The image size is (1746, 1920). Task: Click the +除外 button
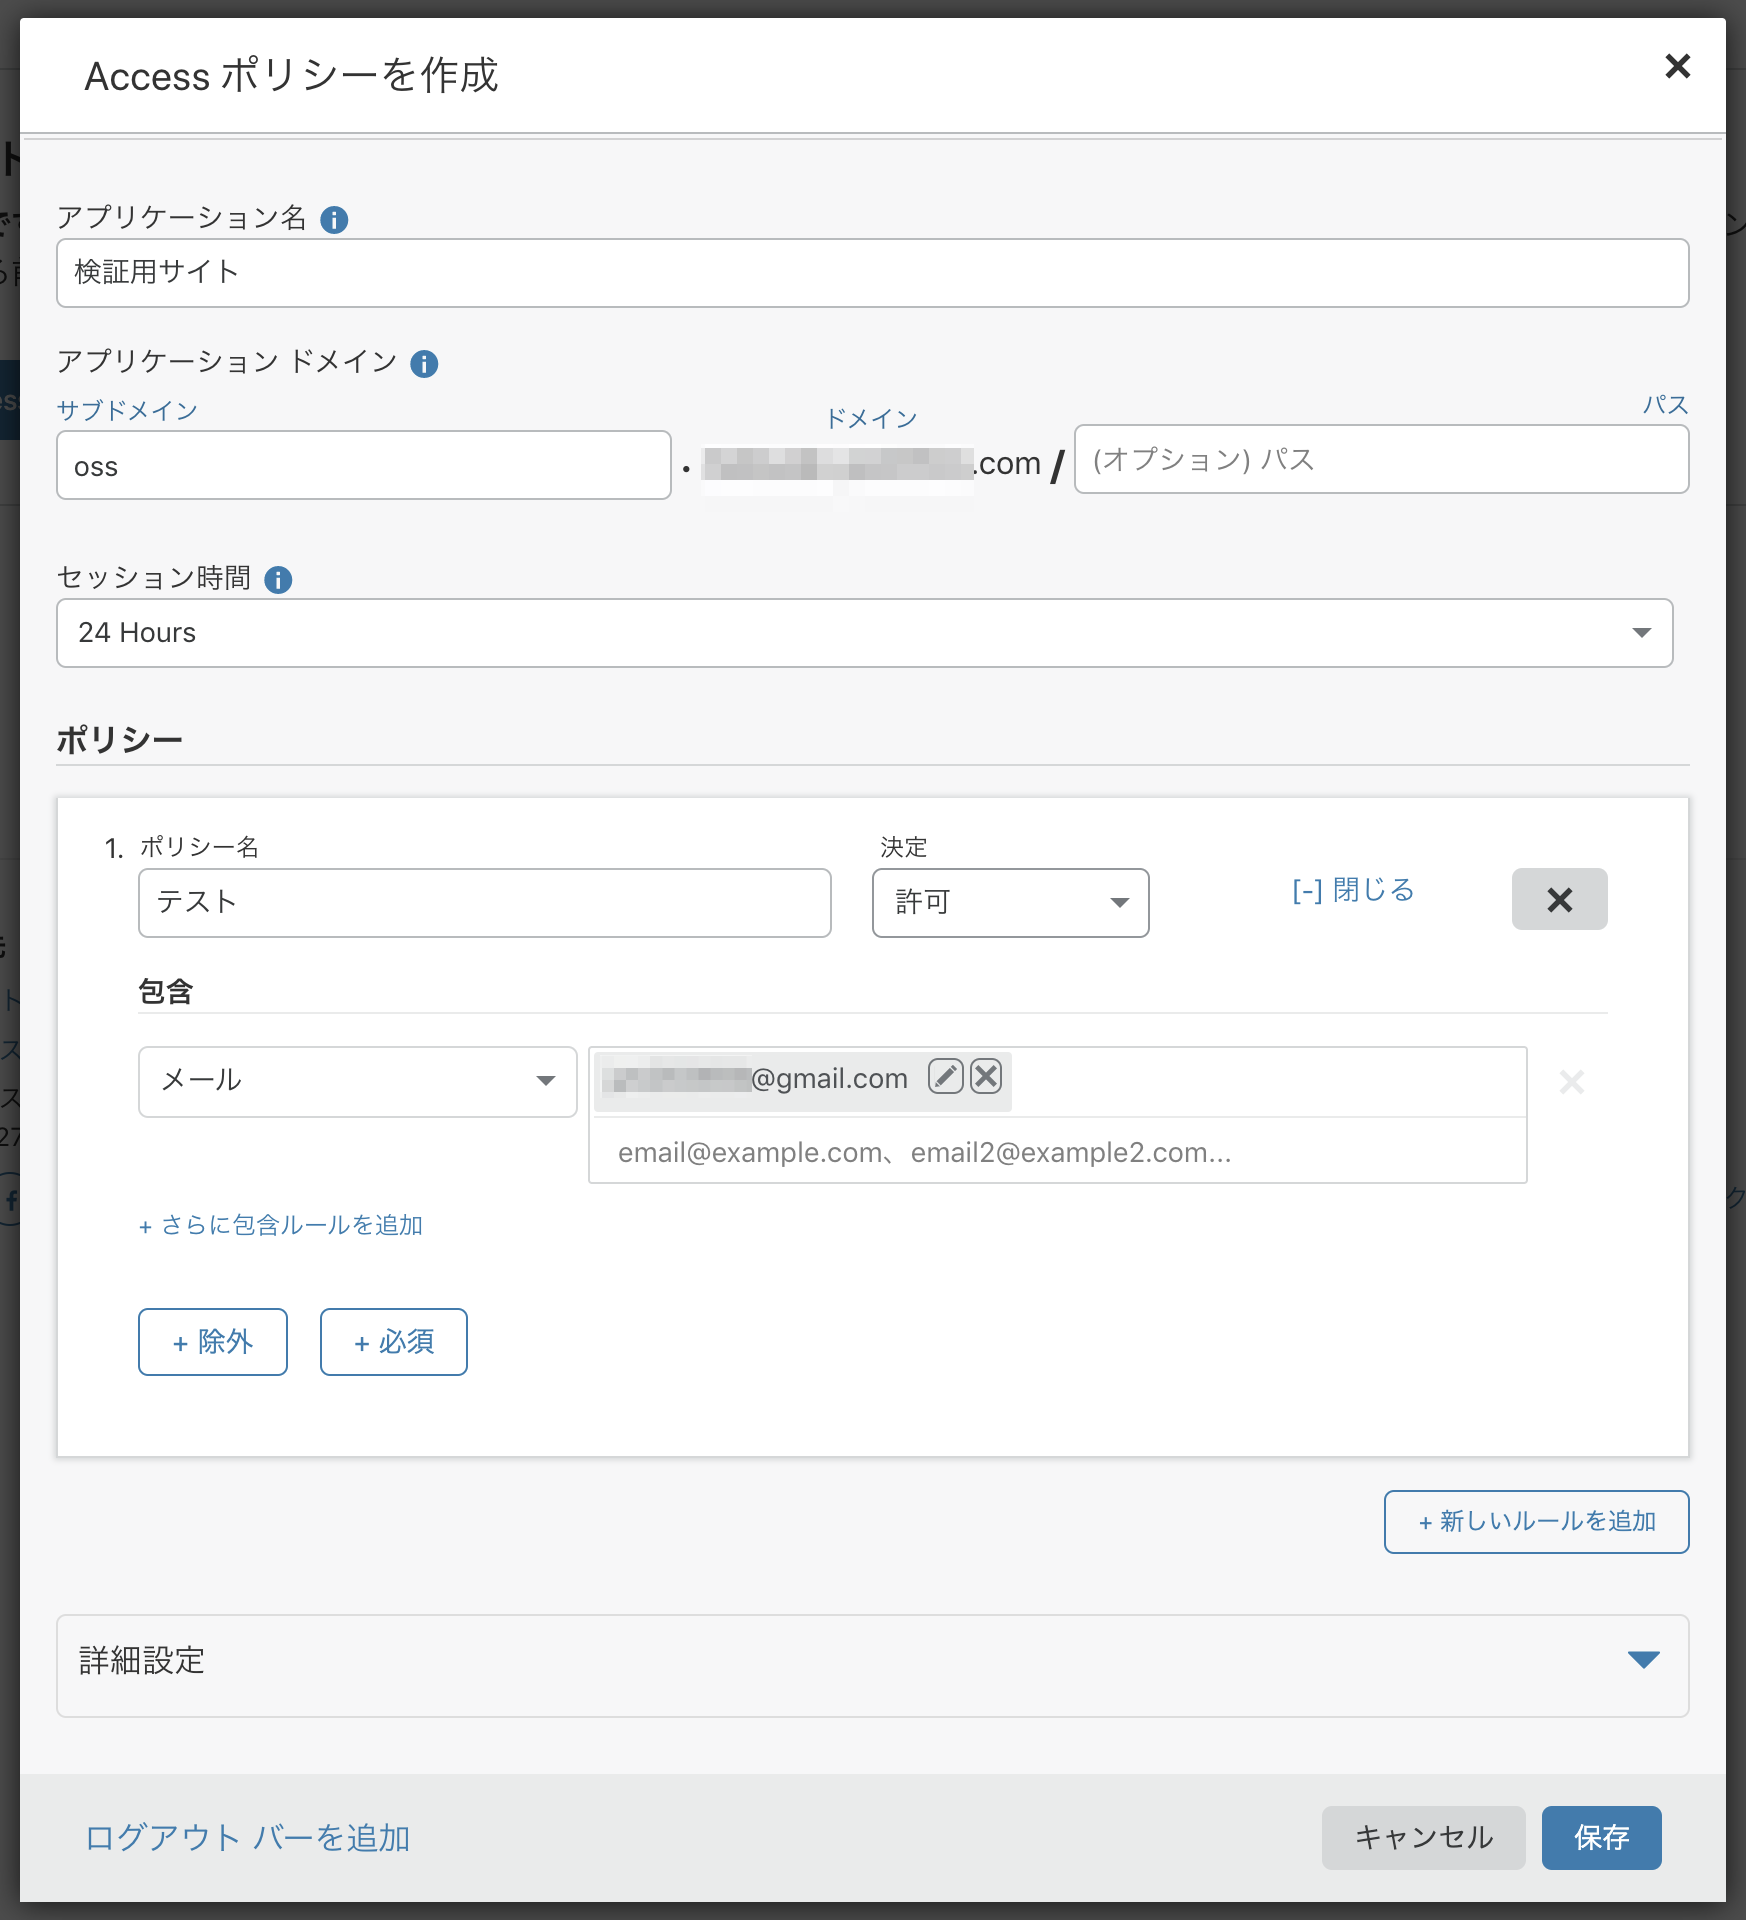point(212,1342)
